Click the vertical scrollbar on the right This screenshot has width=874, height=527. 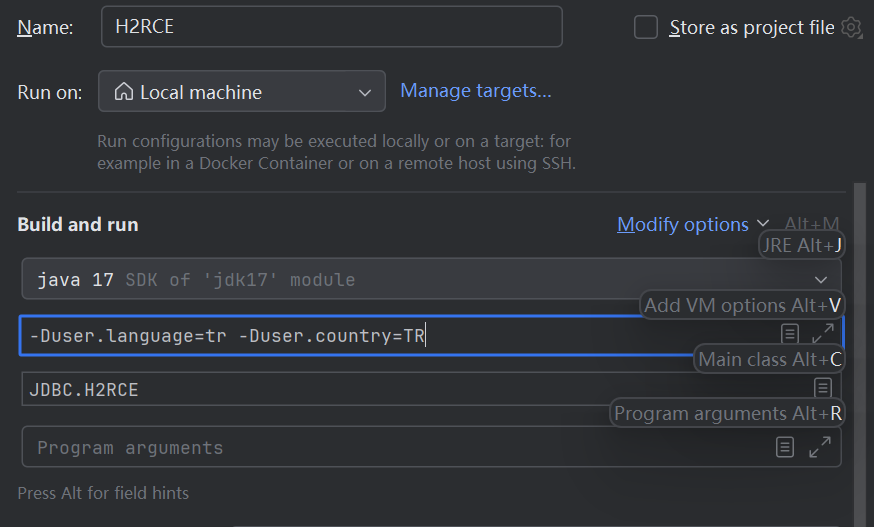[859, 350]
